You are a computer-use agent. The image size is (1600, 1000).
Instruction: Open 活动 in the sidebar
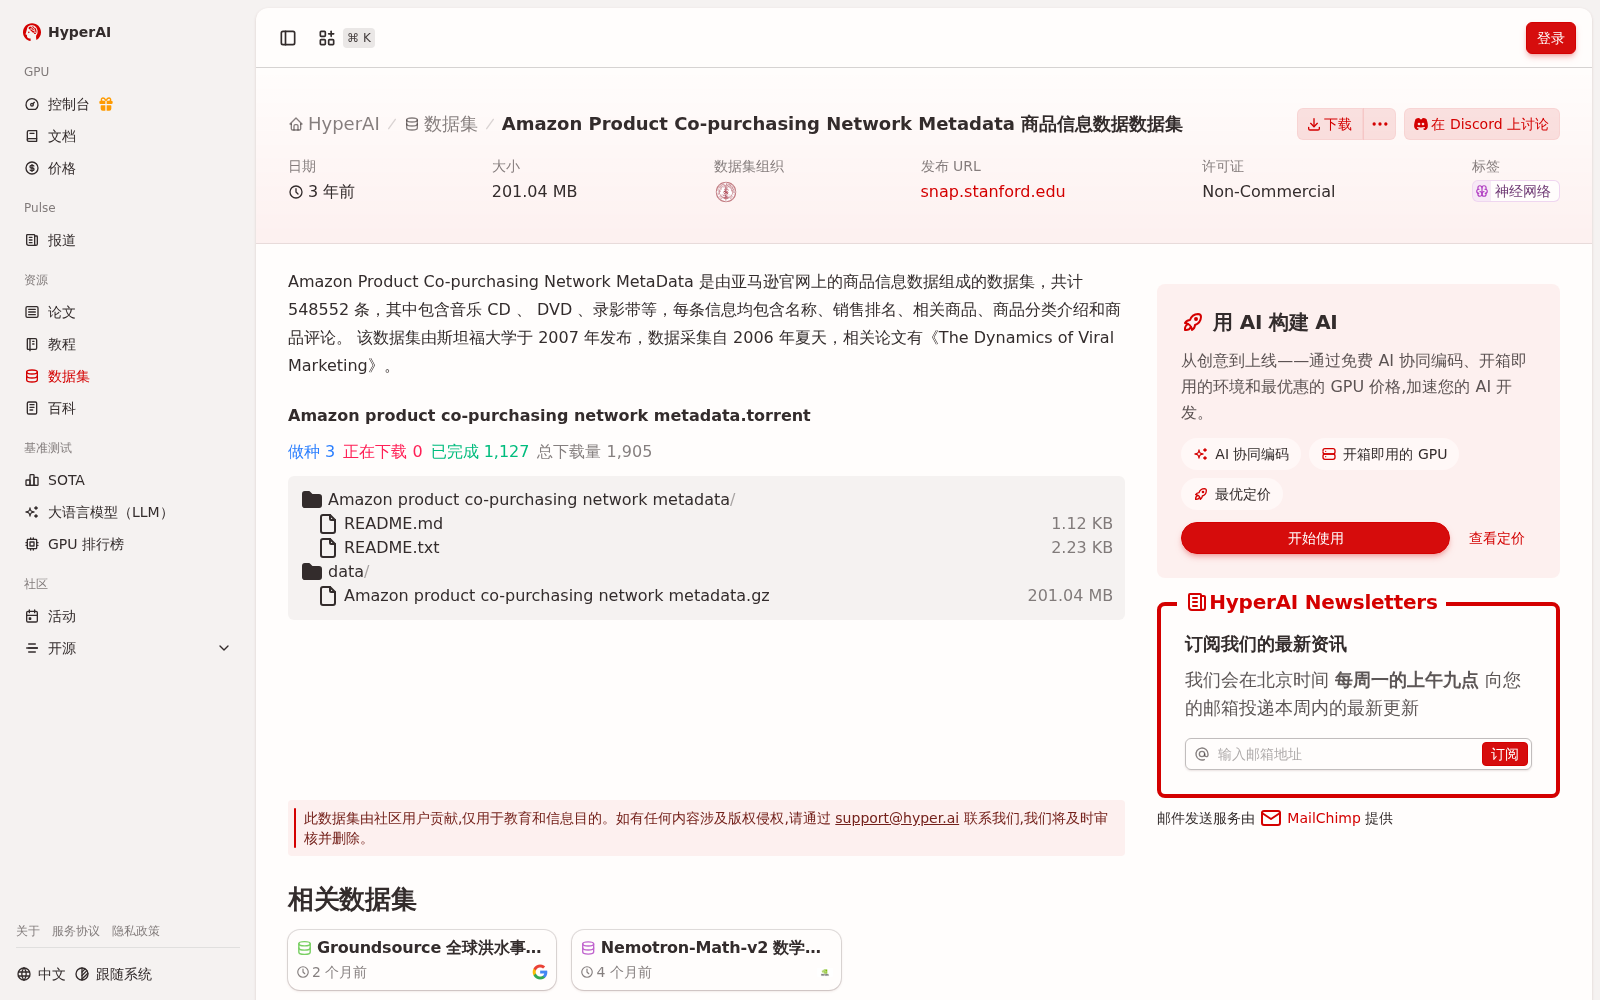[127, 616]
